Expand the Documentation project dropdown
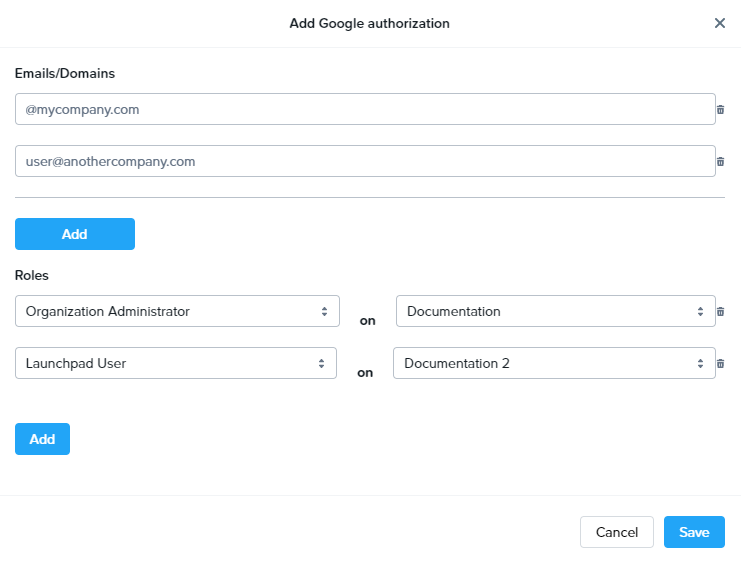The image size is (741, 564). point(555,311)
